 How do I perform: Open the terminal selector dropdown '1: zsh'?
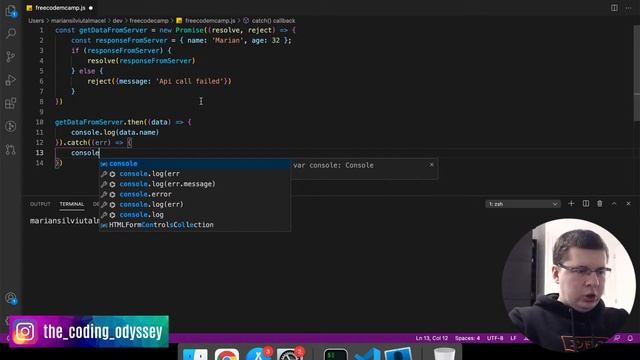(523, 204)
